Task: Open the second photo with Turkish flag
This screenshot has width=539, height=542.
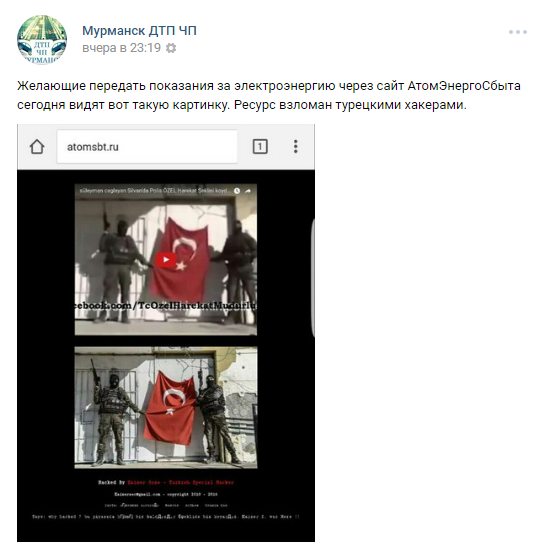Action: click(x=166, y=408)
